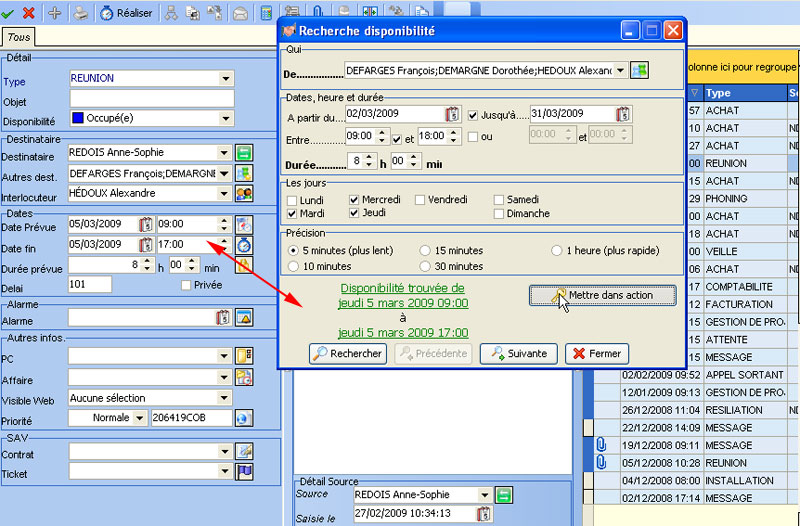Screen dimensions: 800x526
Task: Click the people icon beside Interlocuteur
Action: click(x=244, y=193)
